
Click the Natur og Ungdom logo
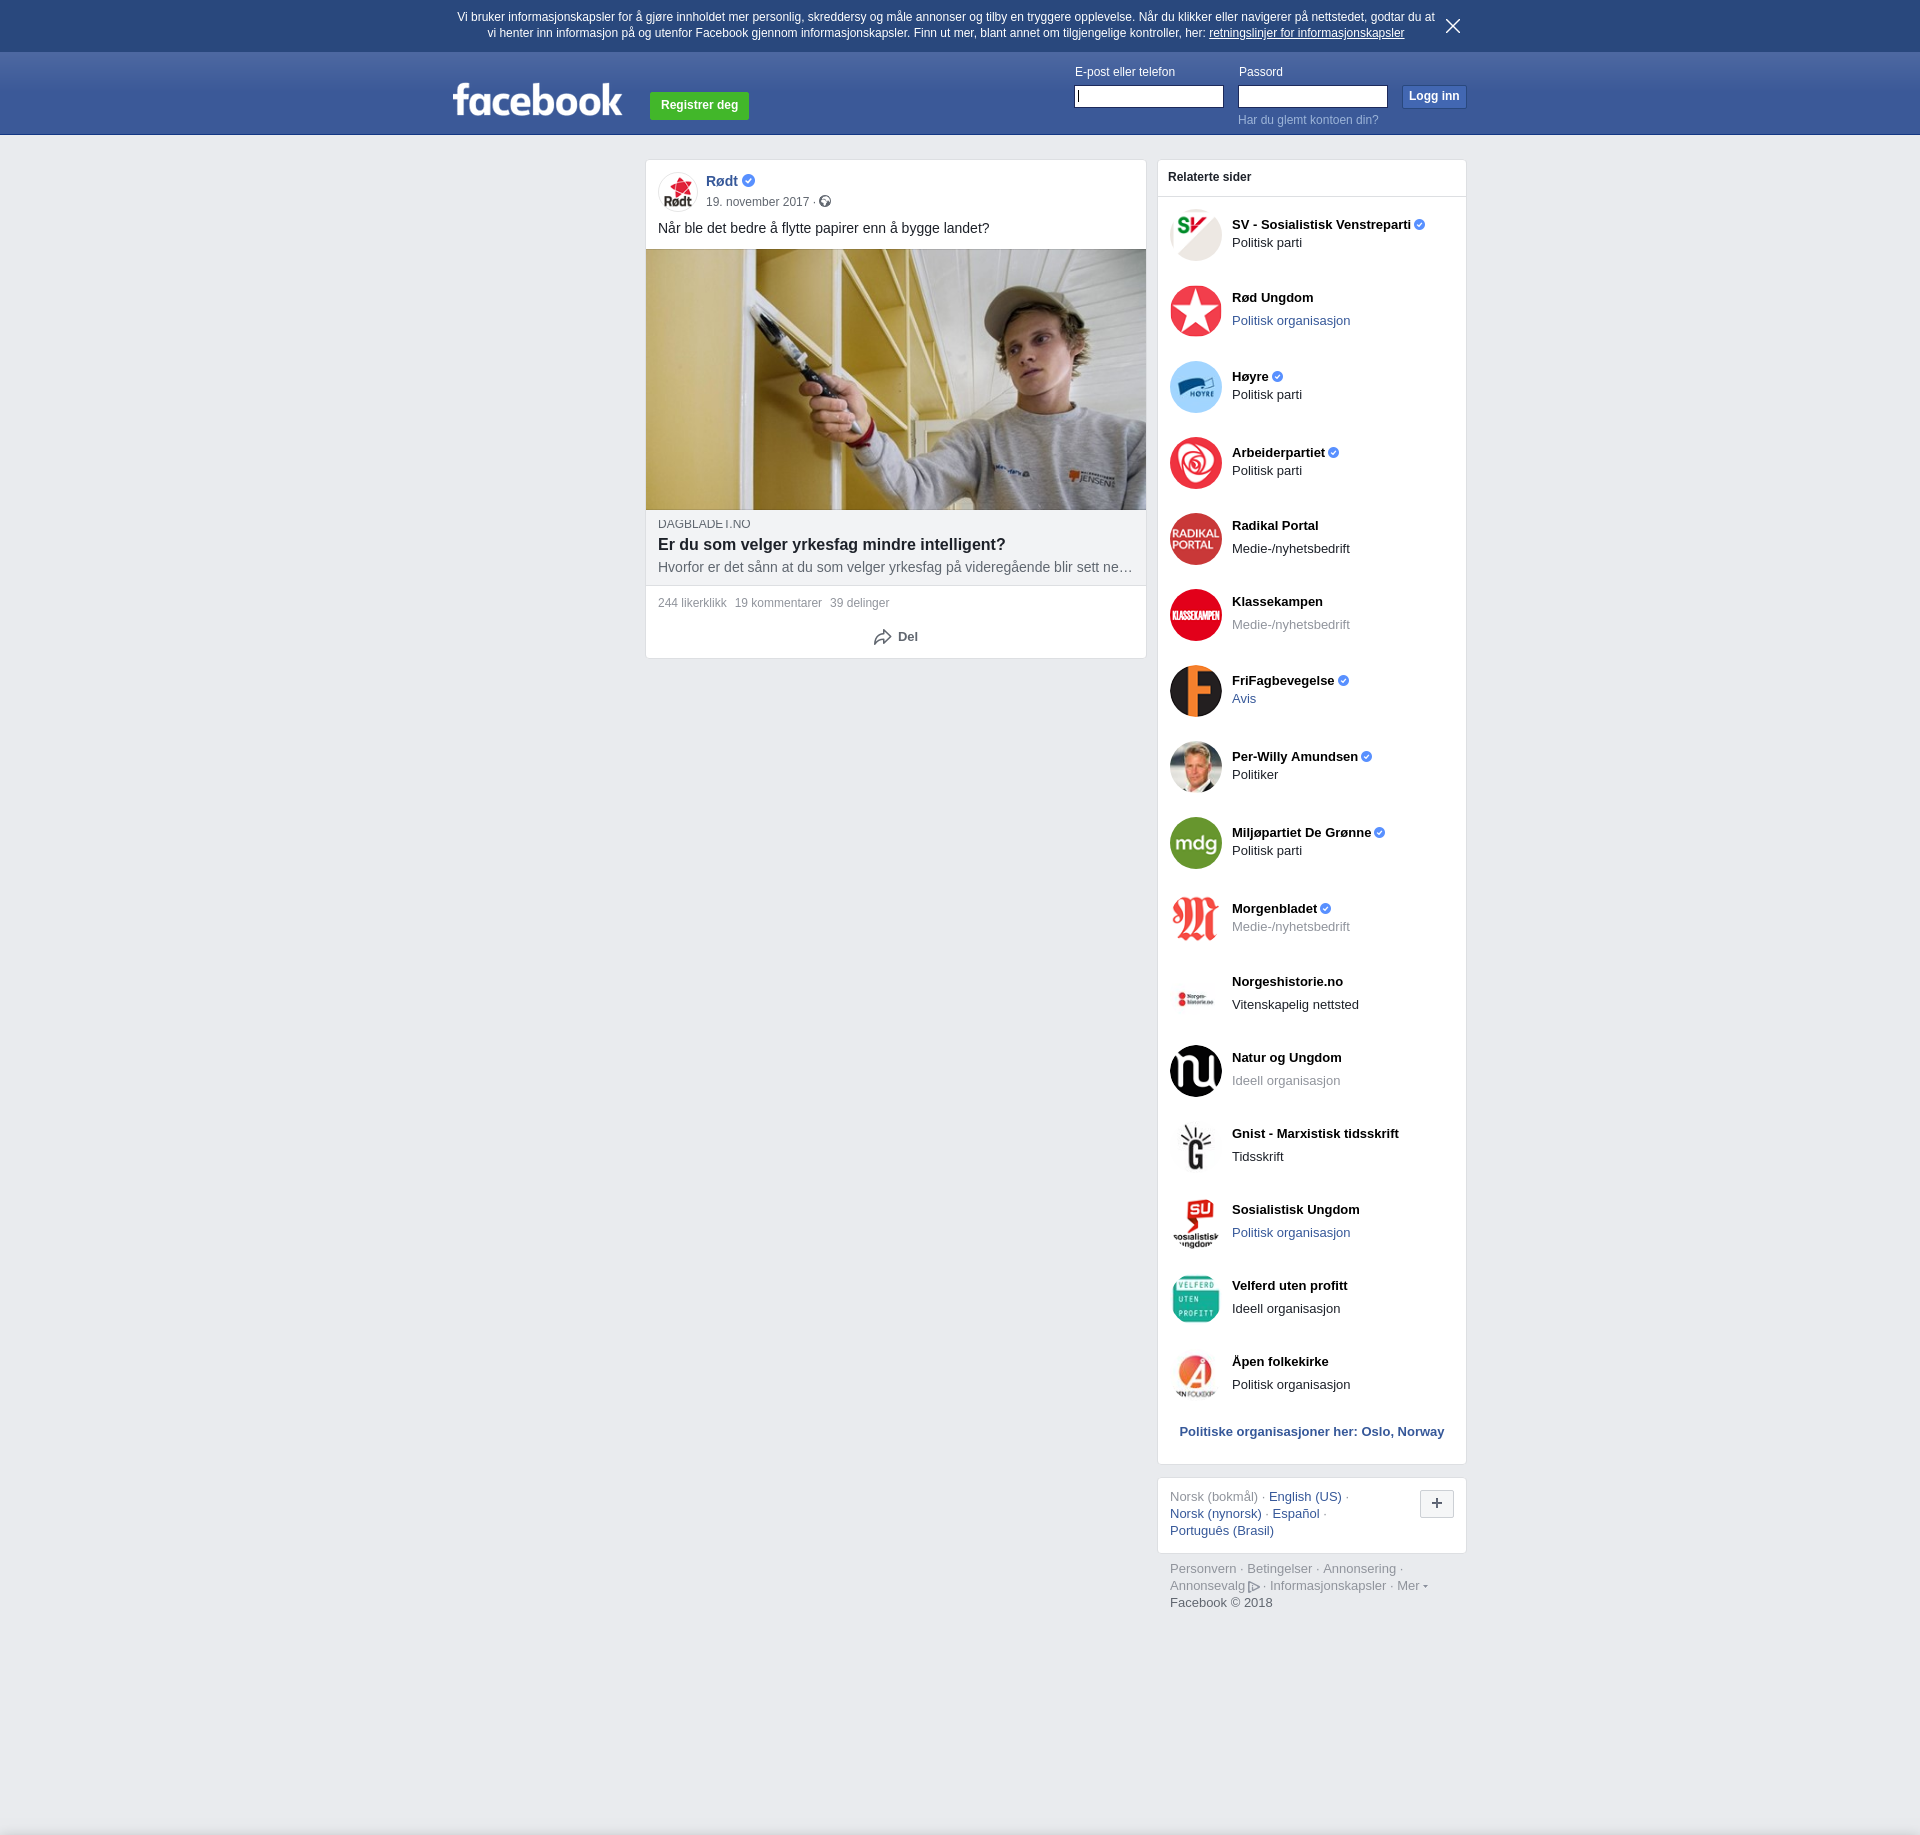coord(1195,1071)
